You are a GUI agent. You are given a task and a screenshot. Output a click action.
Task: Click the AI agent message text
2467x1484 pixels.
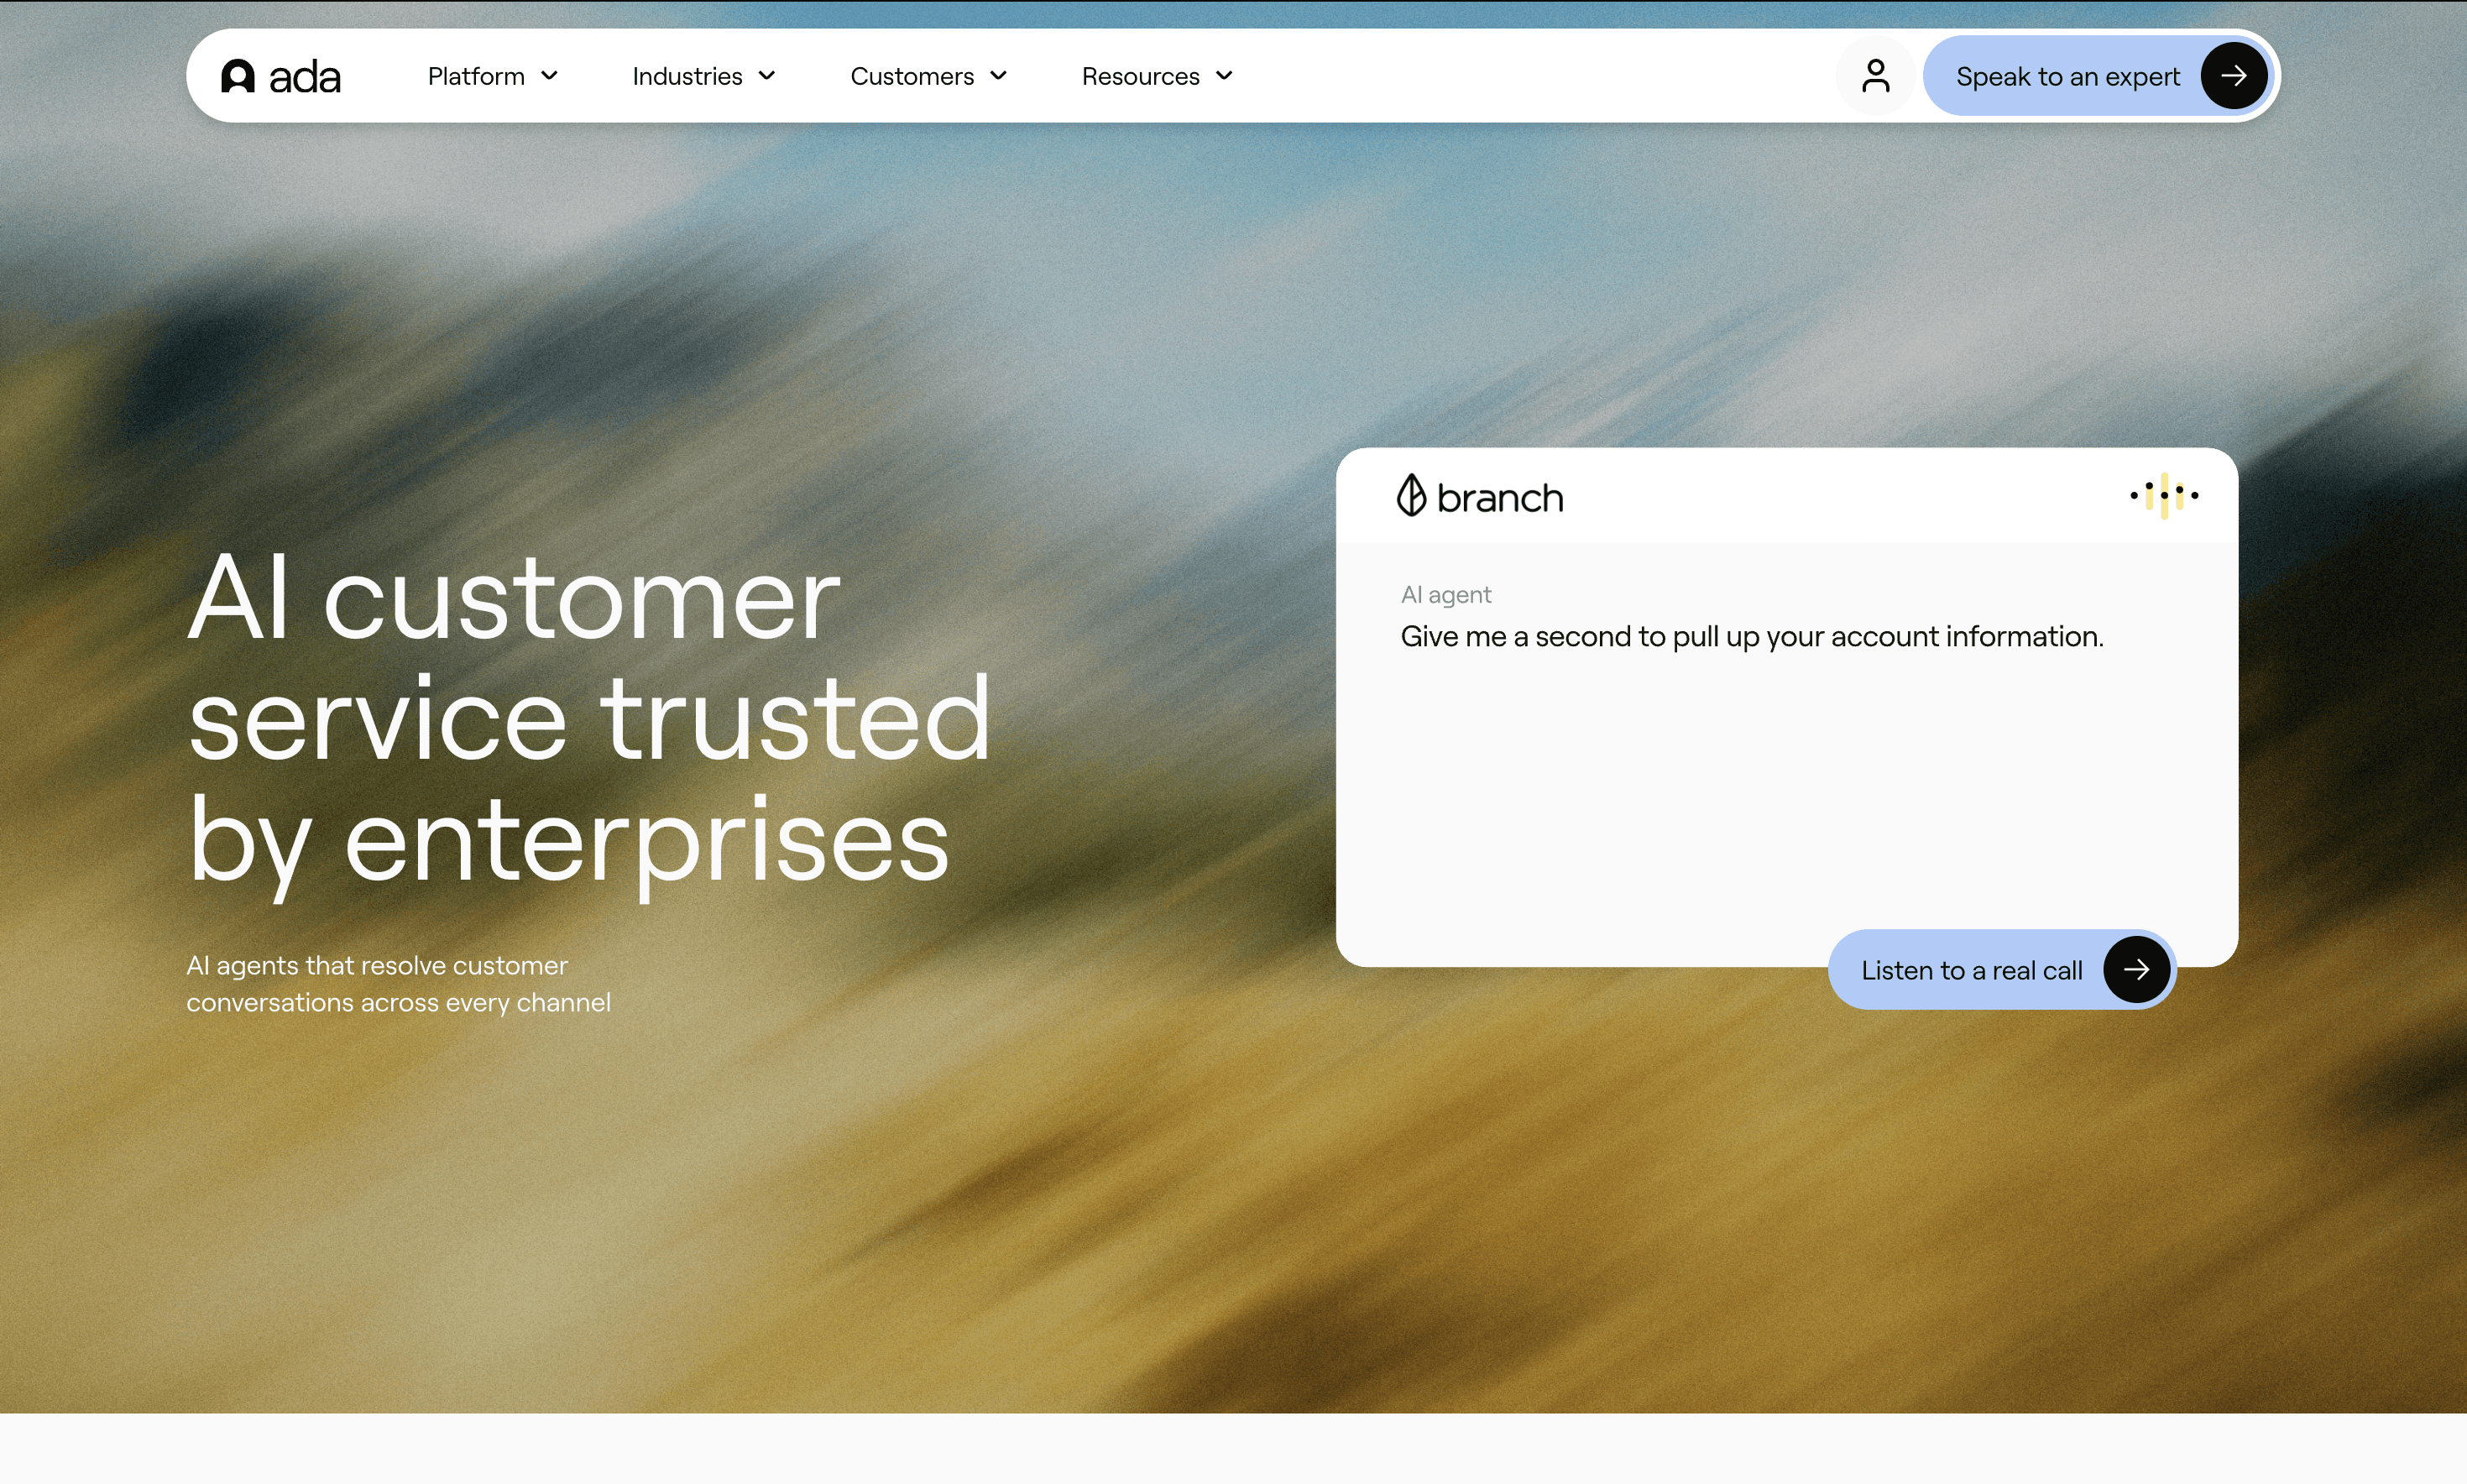[1751, 636]
